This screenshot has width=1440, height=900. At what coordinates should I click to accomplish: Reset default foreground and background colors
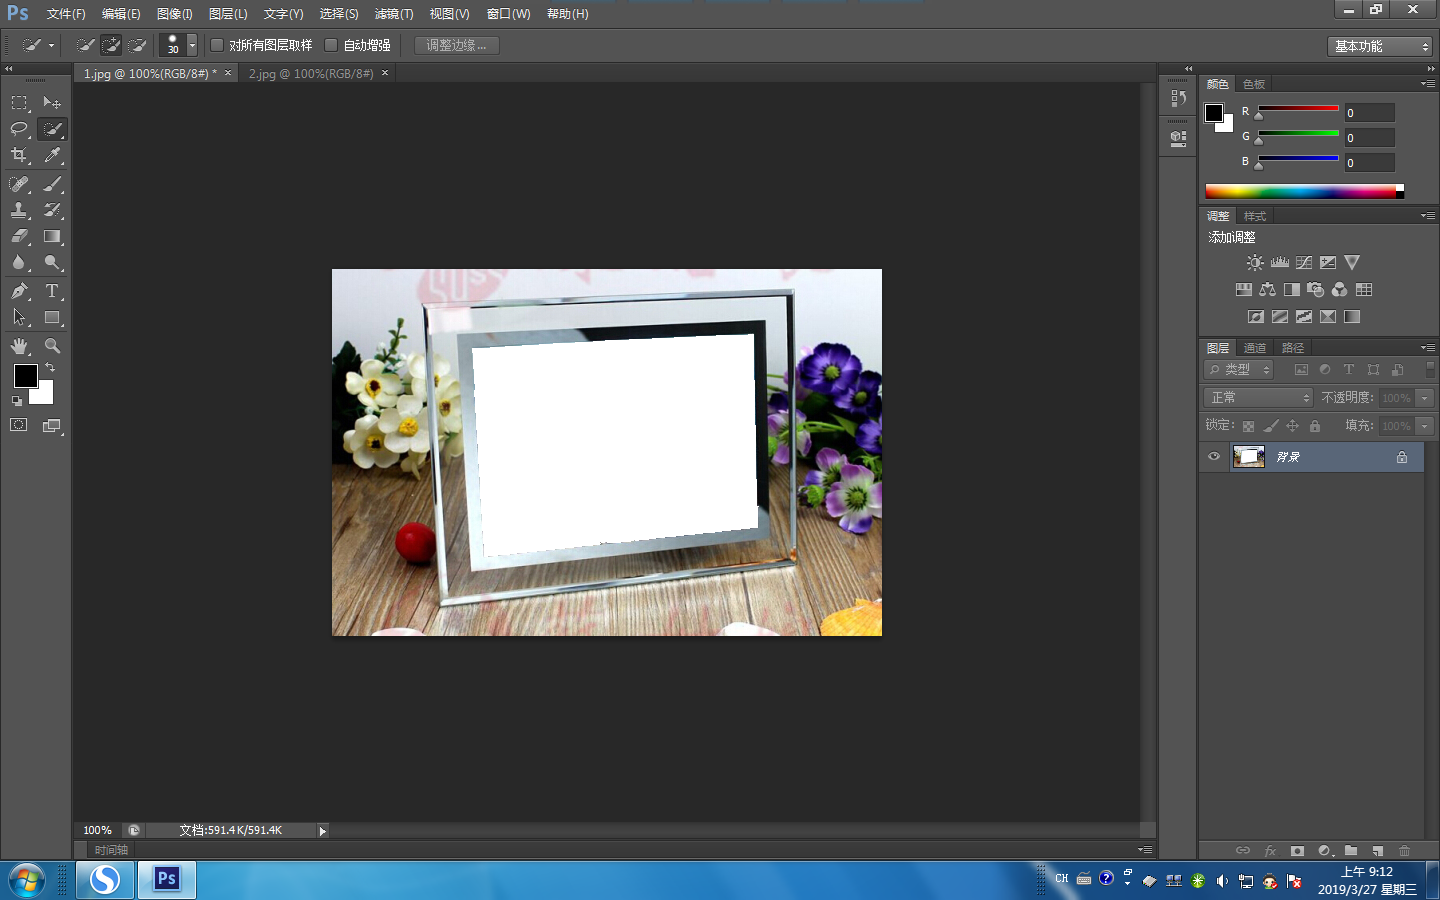tap(16, 401)
